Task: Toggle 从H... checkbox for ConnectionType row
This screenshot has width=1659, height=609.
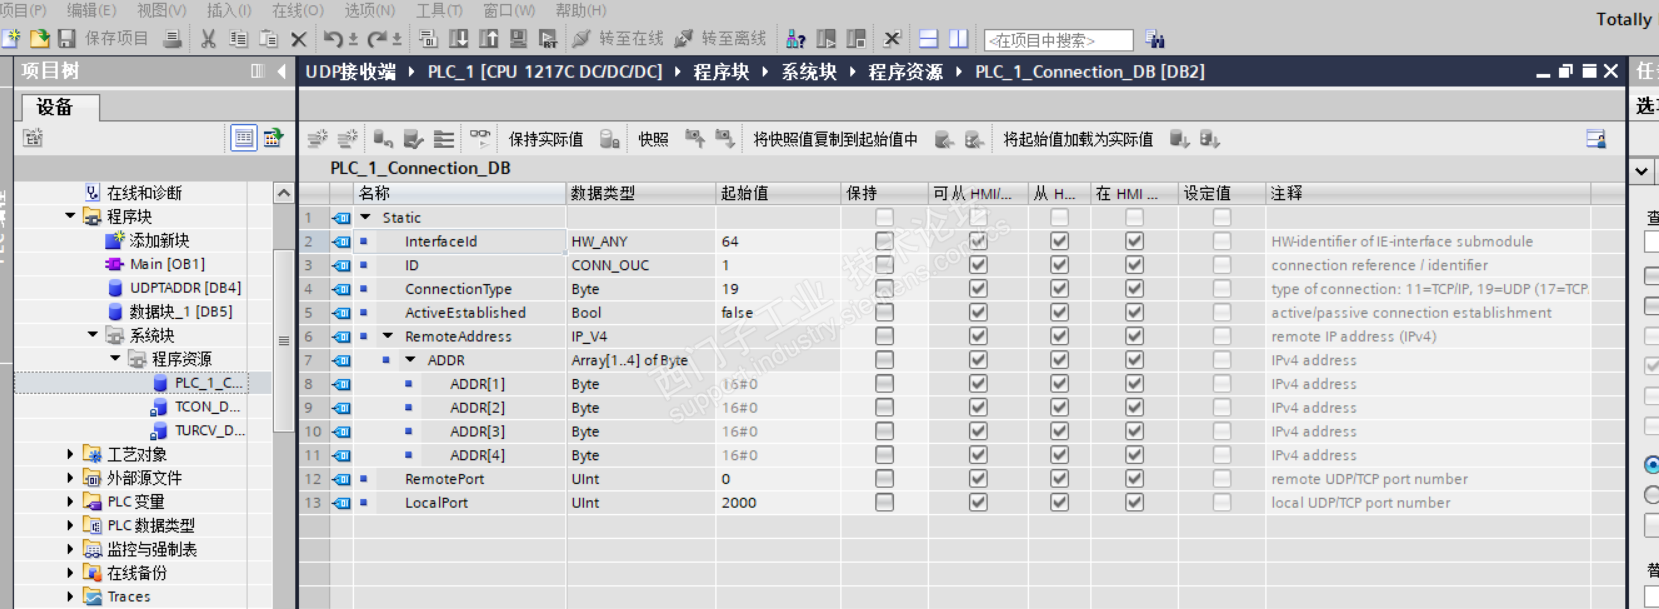Action: coord(1059,289)
